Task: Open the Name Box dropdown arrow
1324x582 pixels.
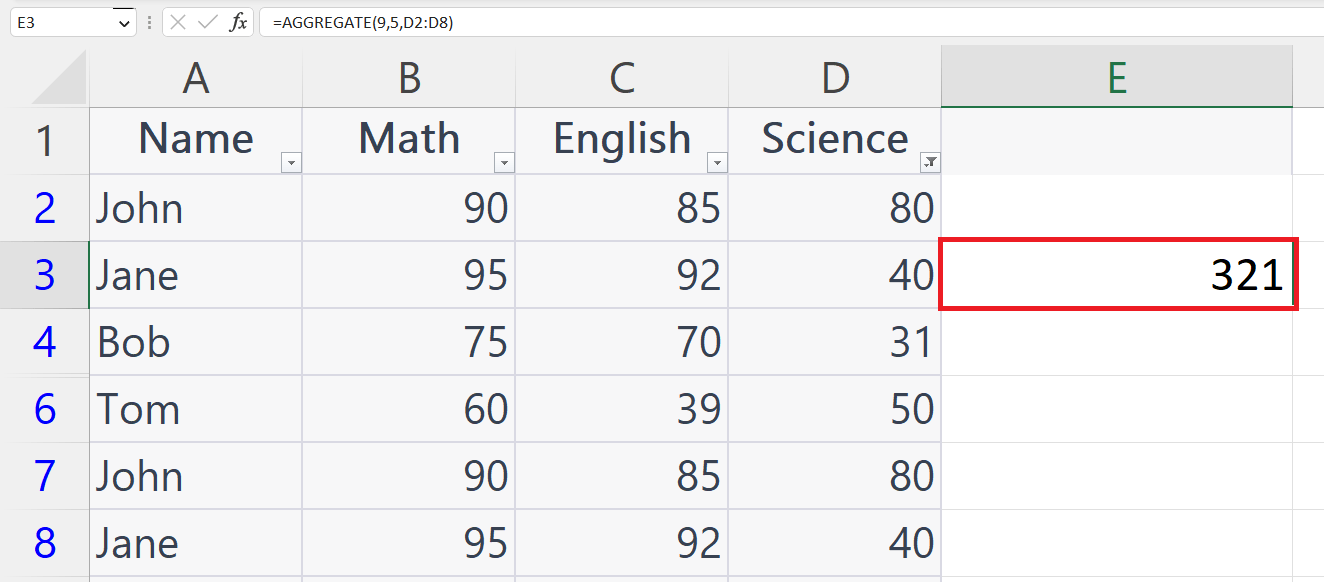Action: [x=125, y=20]
